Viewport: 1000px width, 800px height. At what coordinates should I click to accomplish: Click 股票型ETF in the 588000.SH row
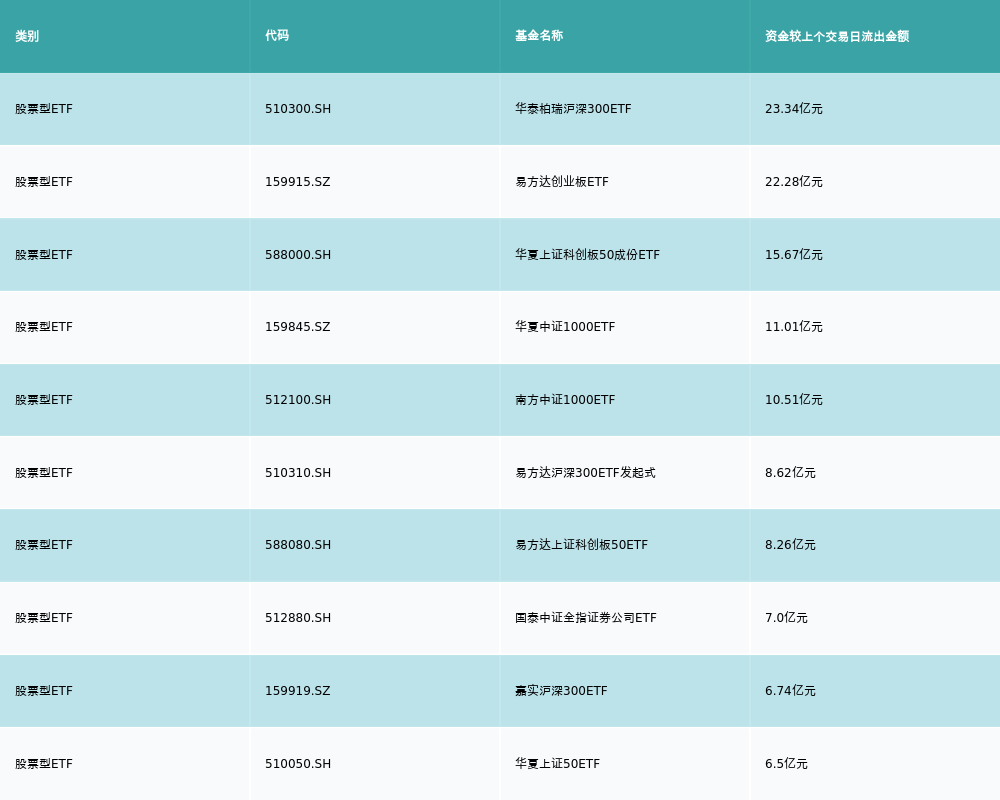44,255
